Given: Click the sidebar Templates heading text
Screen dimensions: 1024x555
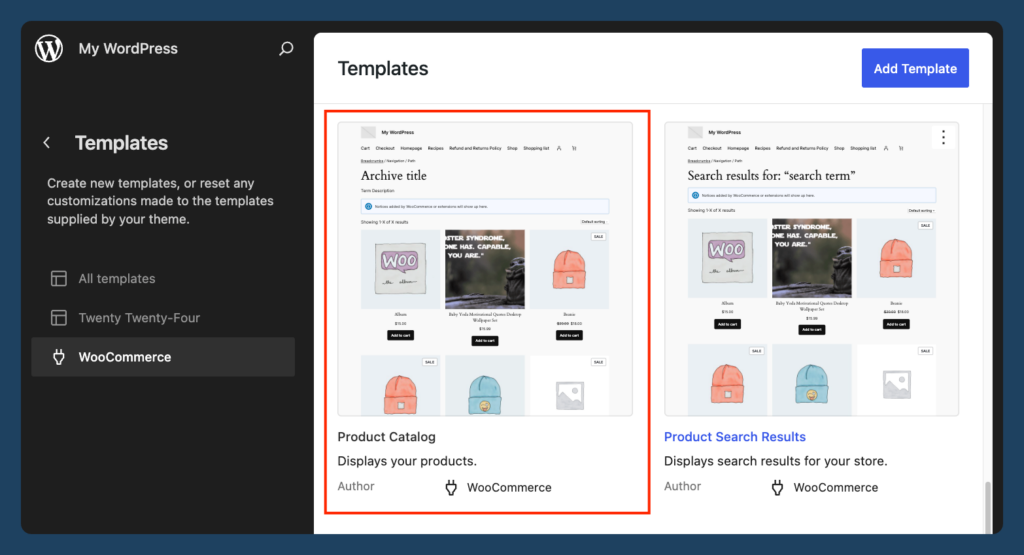Looking at the screenshot, I should pos(121,143).
